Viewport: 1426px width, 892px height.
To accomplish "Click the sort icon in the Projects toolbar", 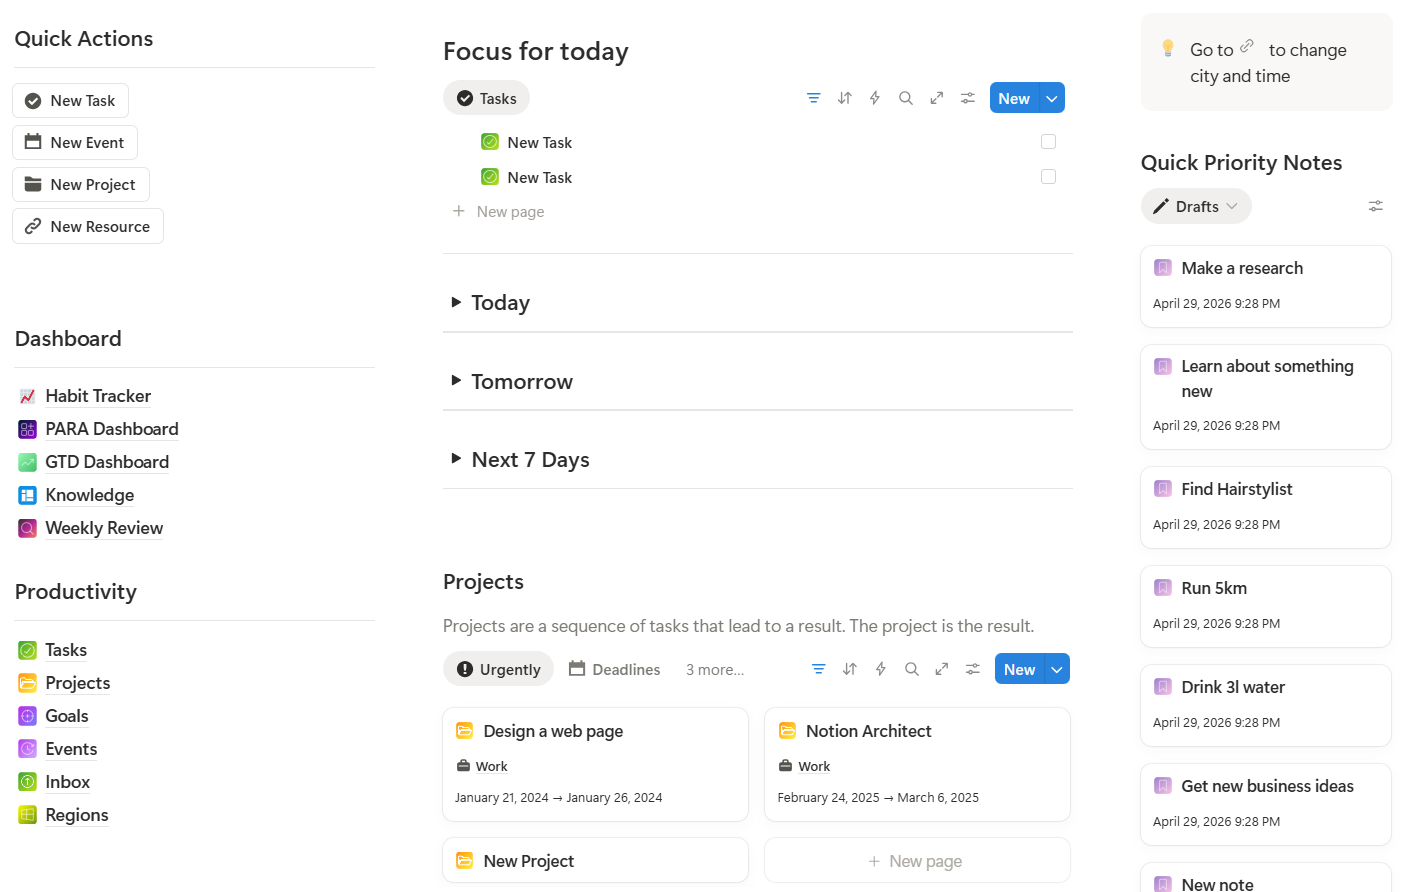I will (x=849, y=668).
